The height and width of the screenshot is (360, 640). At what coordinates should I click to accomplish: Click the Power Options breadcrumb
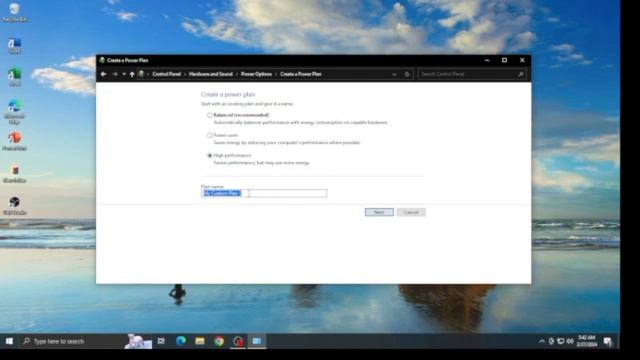256,74
